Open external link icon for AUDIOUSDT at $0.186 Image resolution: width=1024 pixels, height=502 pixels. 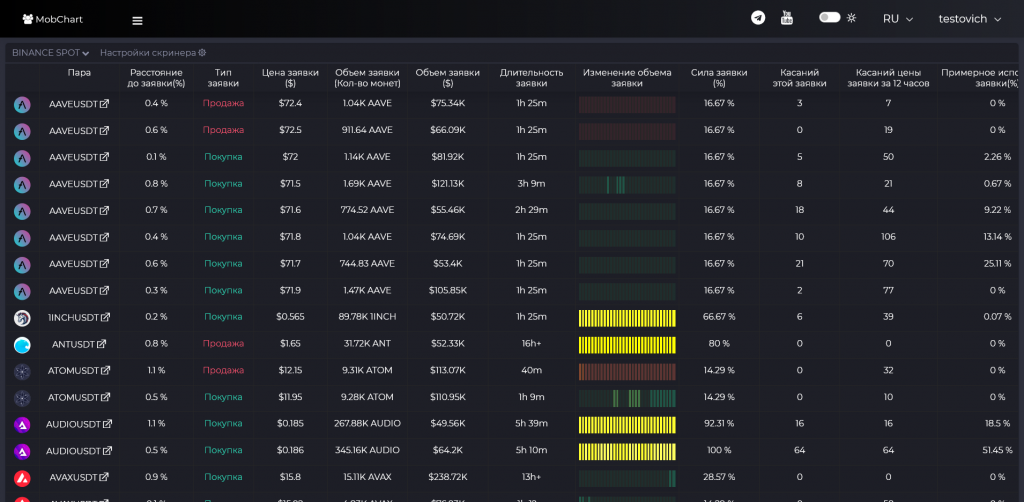[108, 450]
